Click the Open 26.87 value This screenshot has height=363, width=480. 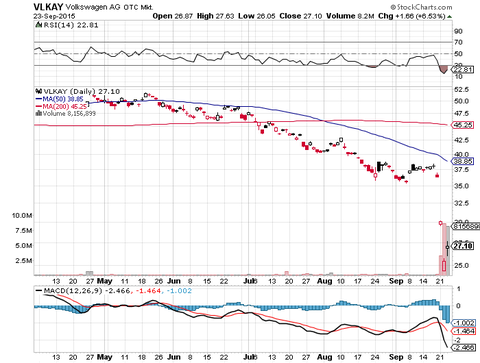pos(173,16)
